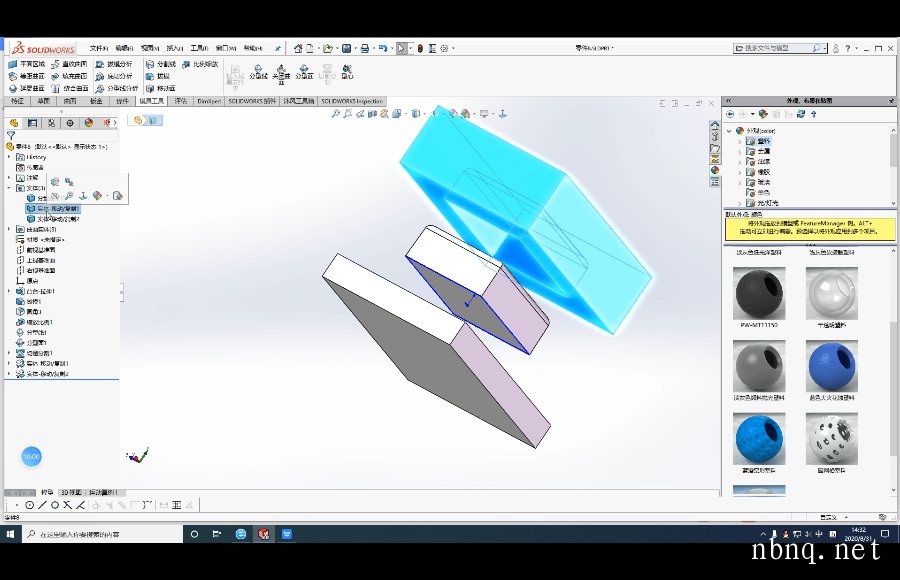Open the Undercut Analysis tool
Viewport: 900px width, 580px height.
(x=114, y=76)
